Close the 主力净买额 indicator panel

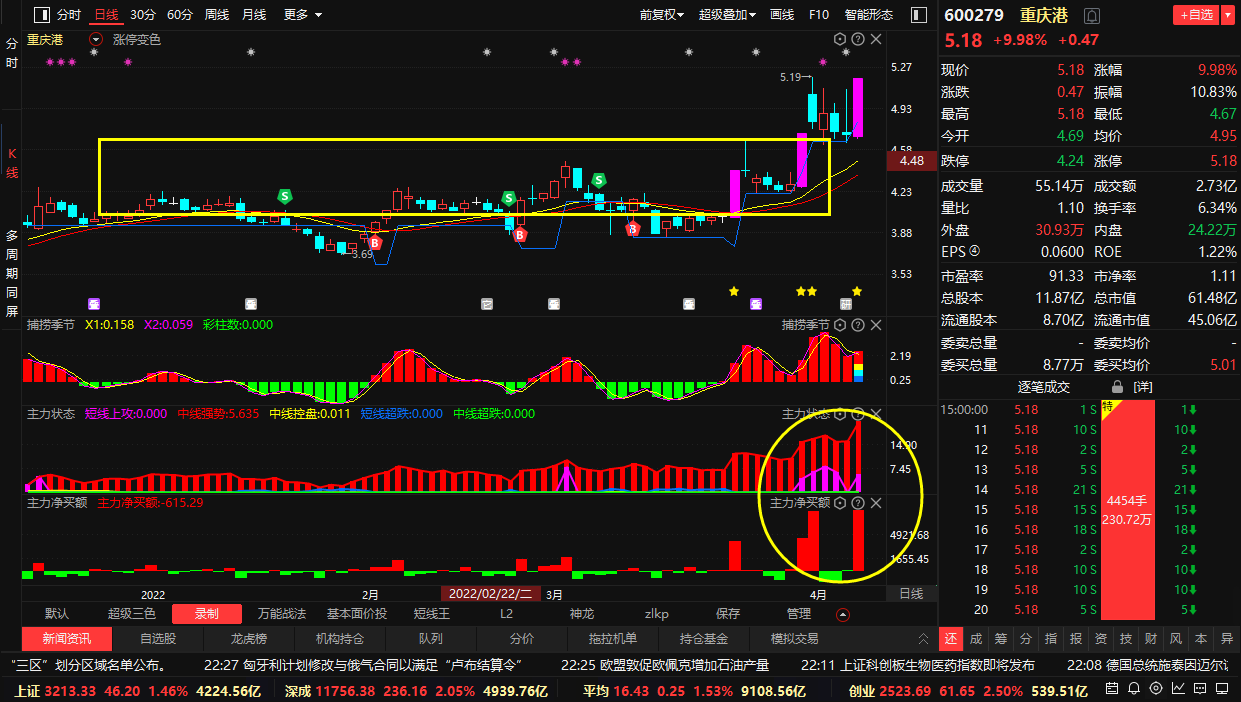pos(876,503)
